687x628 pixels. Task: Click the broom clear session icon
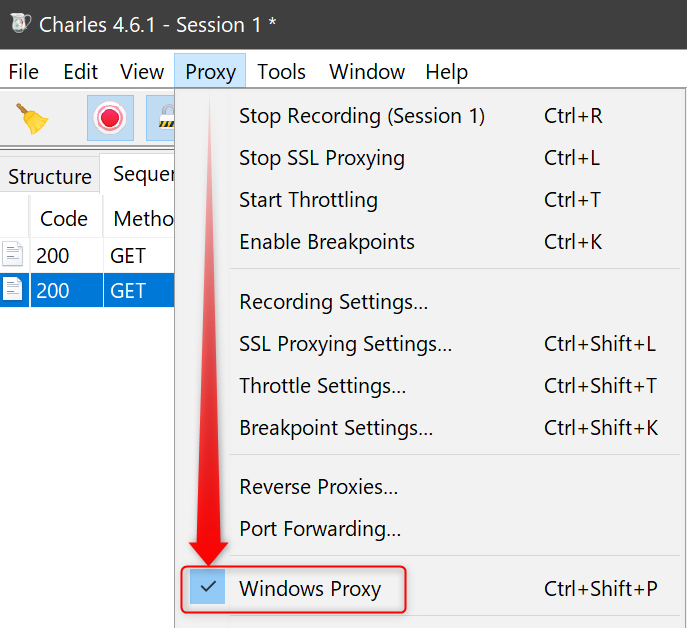pos(32,118)
